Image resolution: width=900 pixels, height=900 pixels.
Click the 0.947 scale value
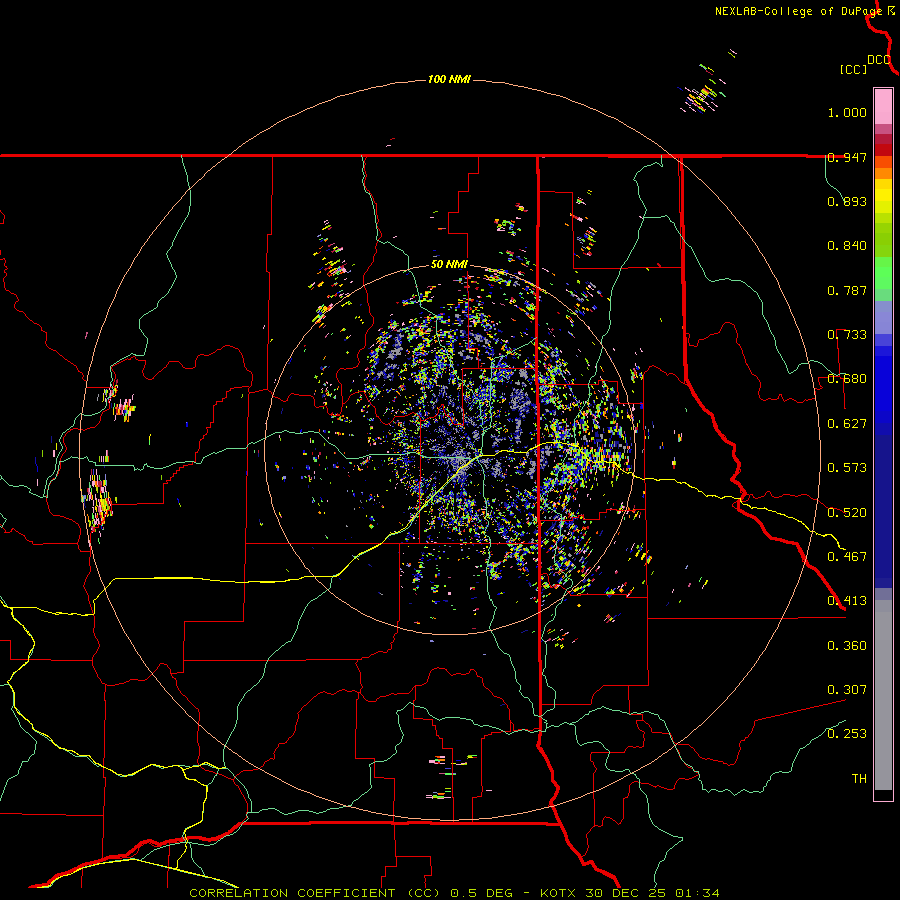coord(847,157)
